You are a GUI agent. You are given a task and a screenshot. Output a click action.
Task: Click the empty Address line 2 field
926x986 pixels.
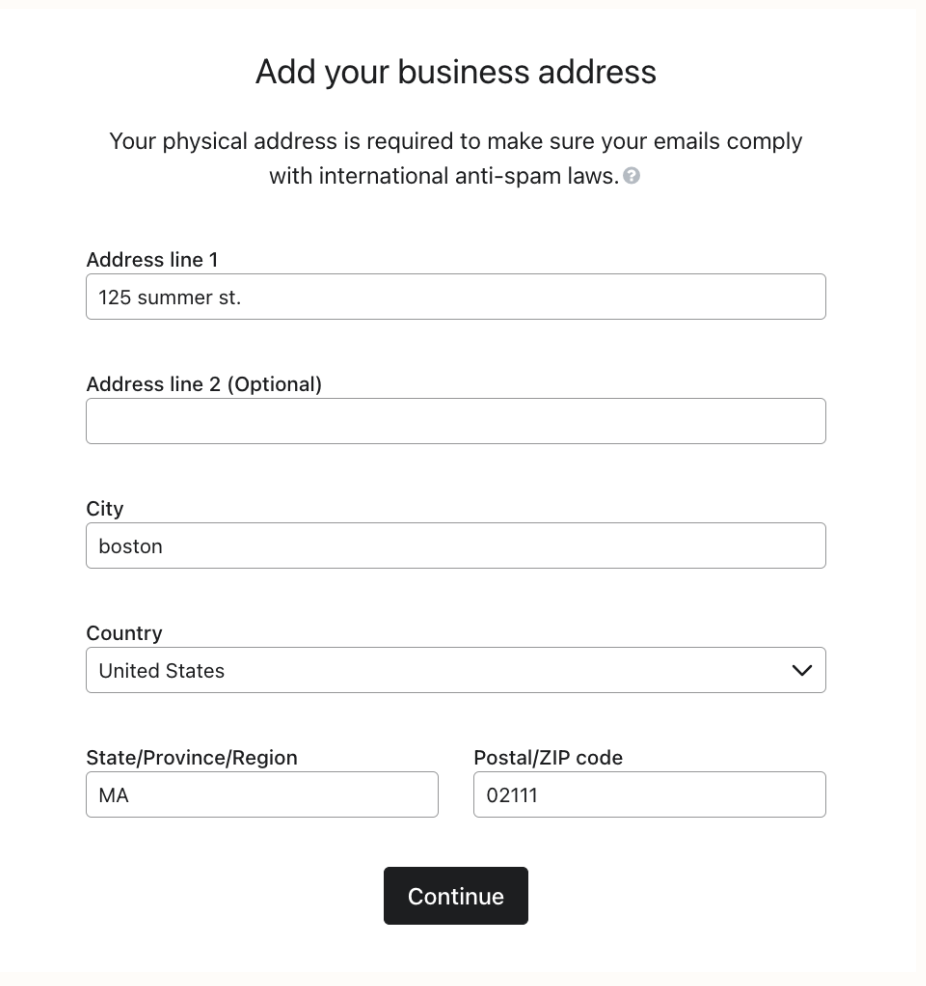(x=455, y=421)
